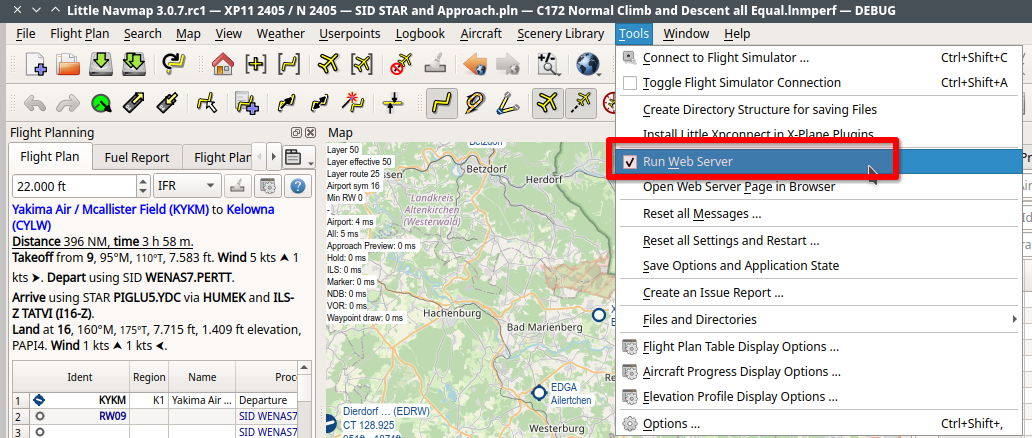Choose Reset all Messages in Tools menu
Viewport: 1032px width, 438px height.
pyautogui.click(x=817, y=214)
